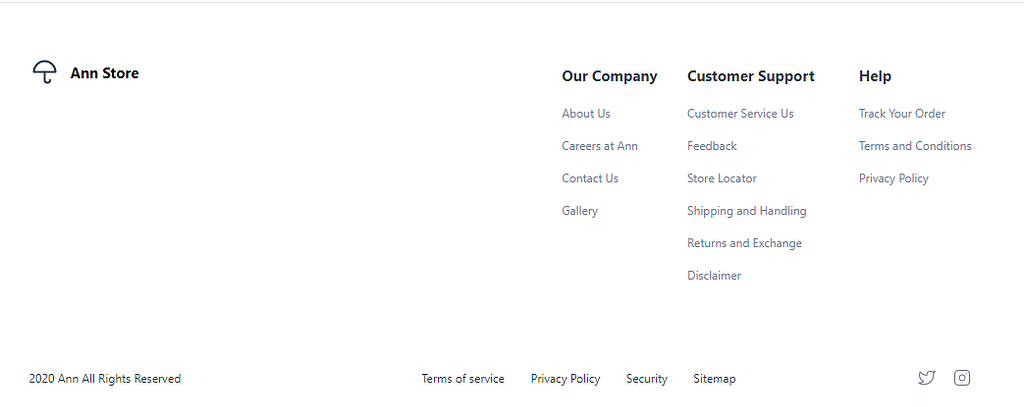The width and height of the screenshot is (1024, 407).
Task: Click the Security footer link
Action: (x=647, y=379)
